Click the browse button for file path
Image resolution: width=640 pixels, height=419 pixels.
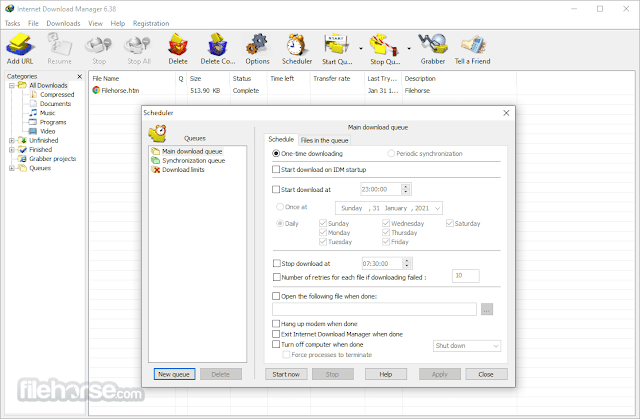point(487,310)
